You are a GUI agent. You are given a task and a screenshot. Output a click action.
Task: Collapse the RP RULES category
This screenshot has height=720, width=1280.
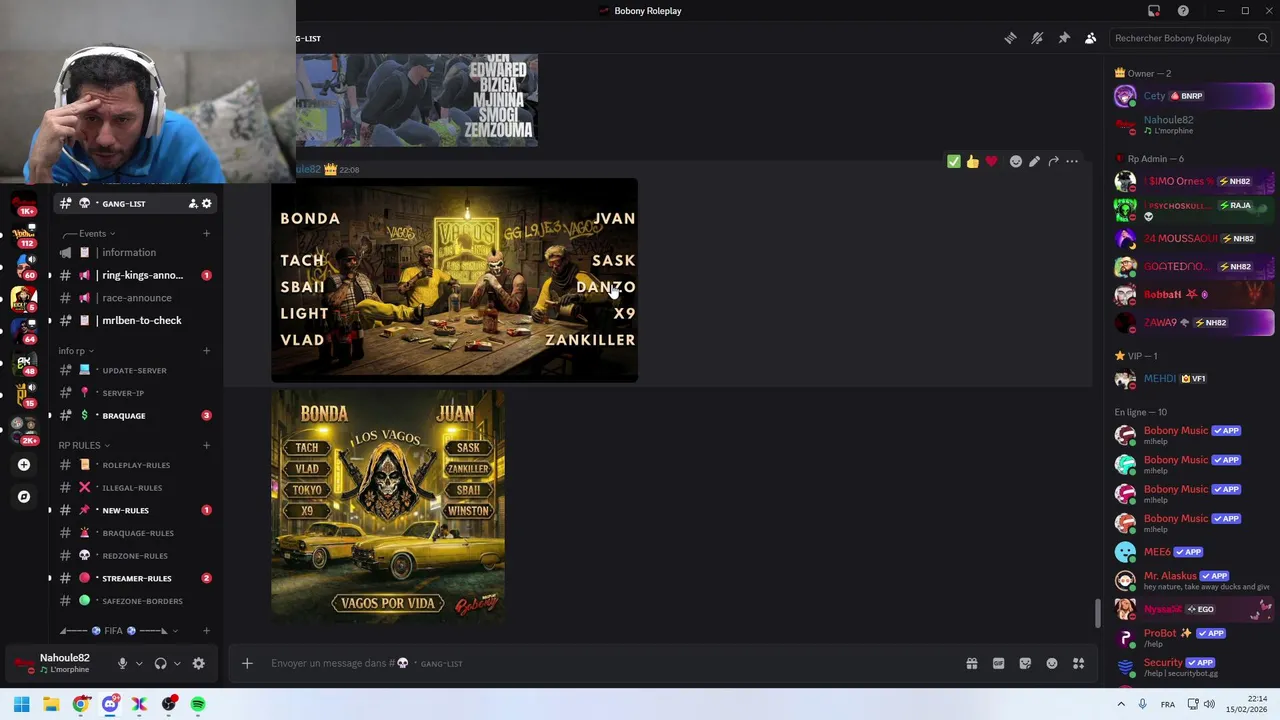coord(84,445)
